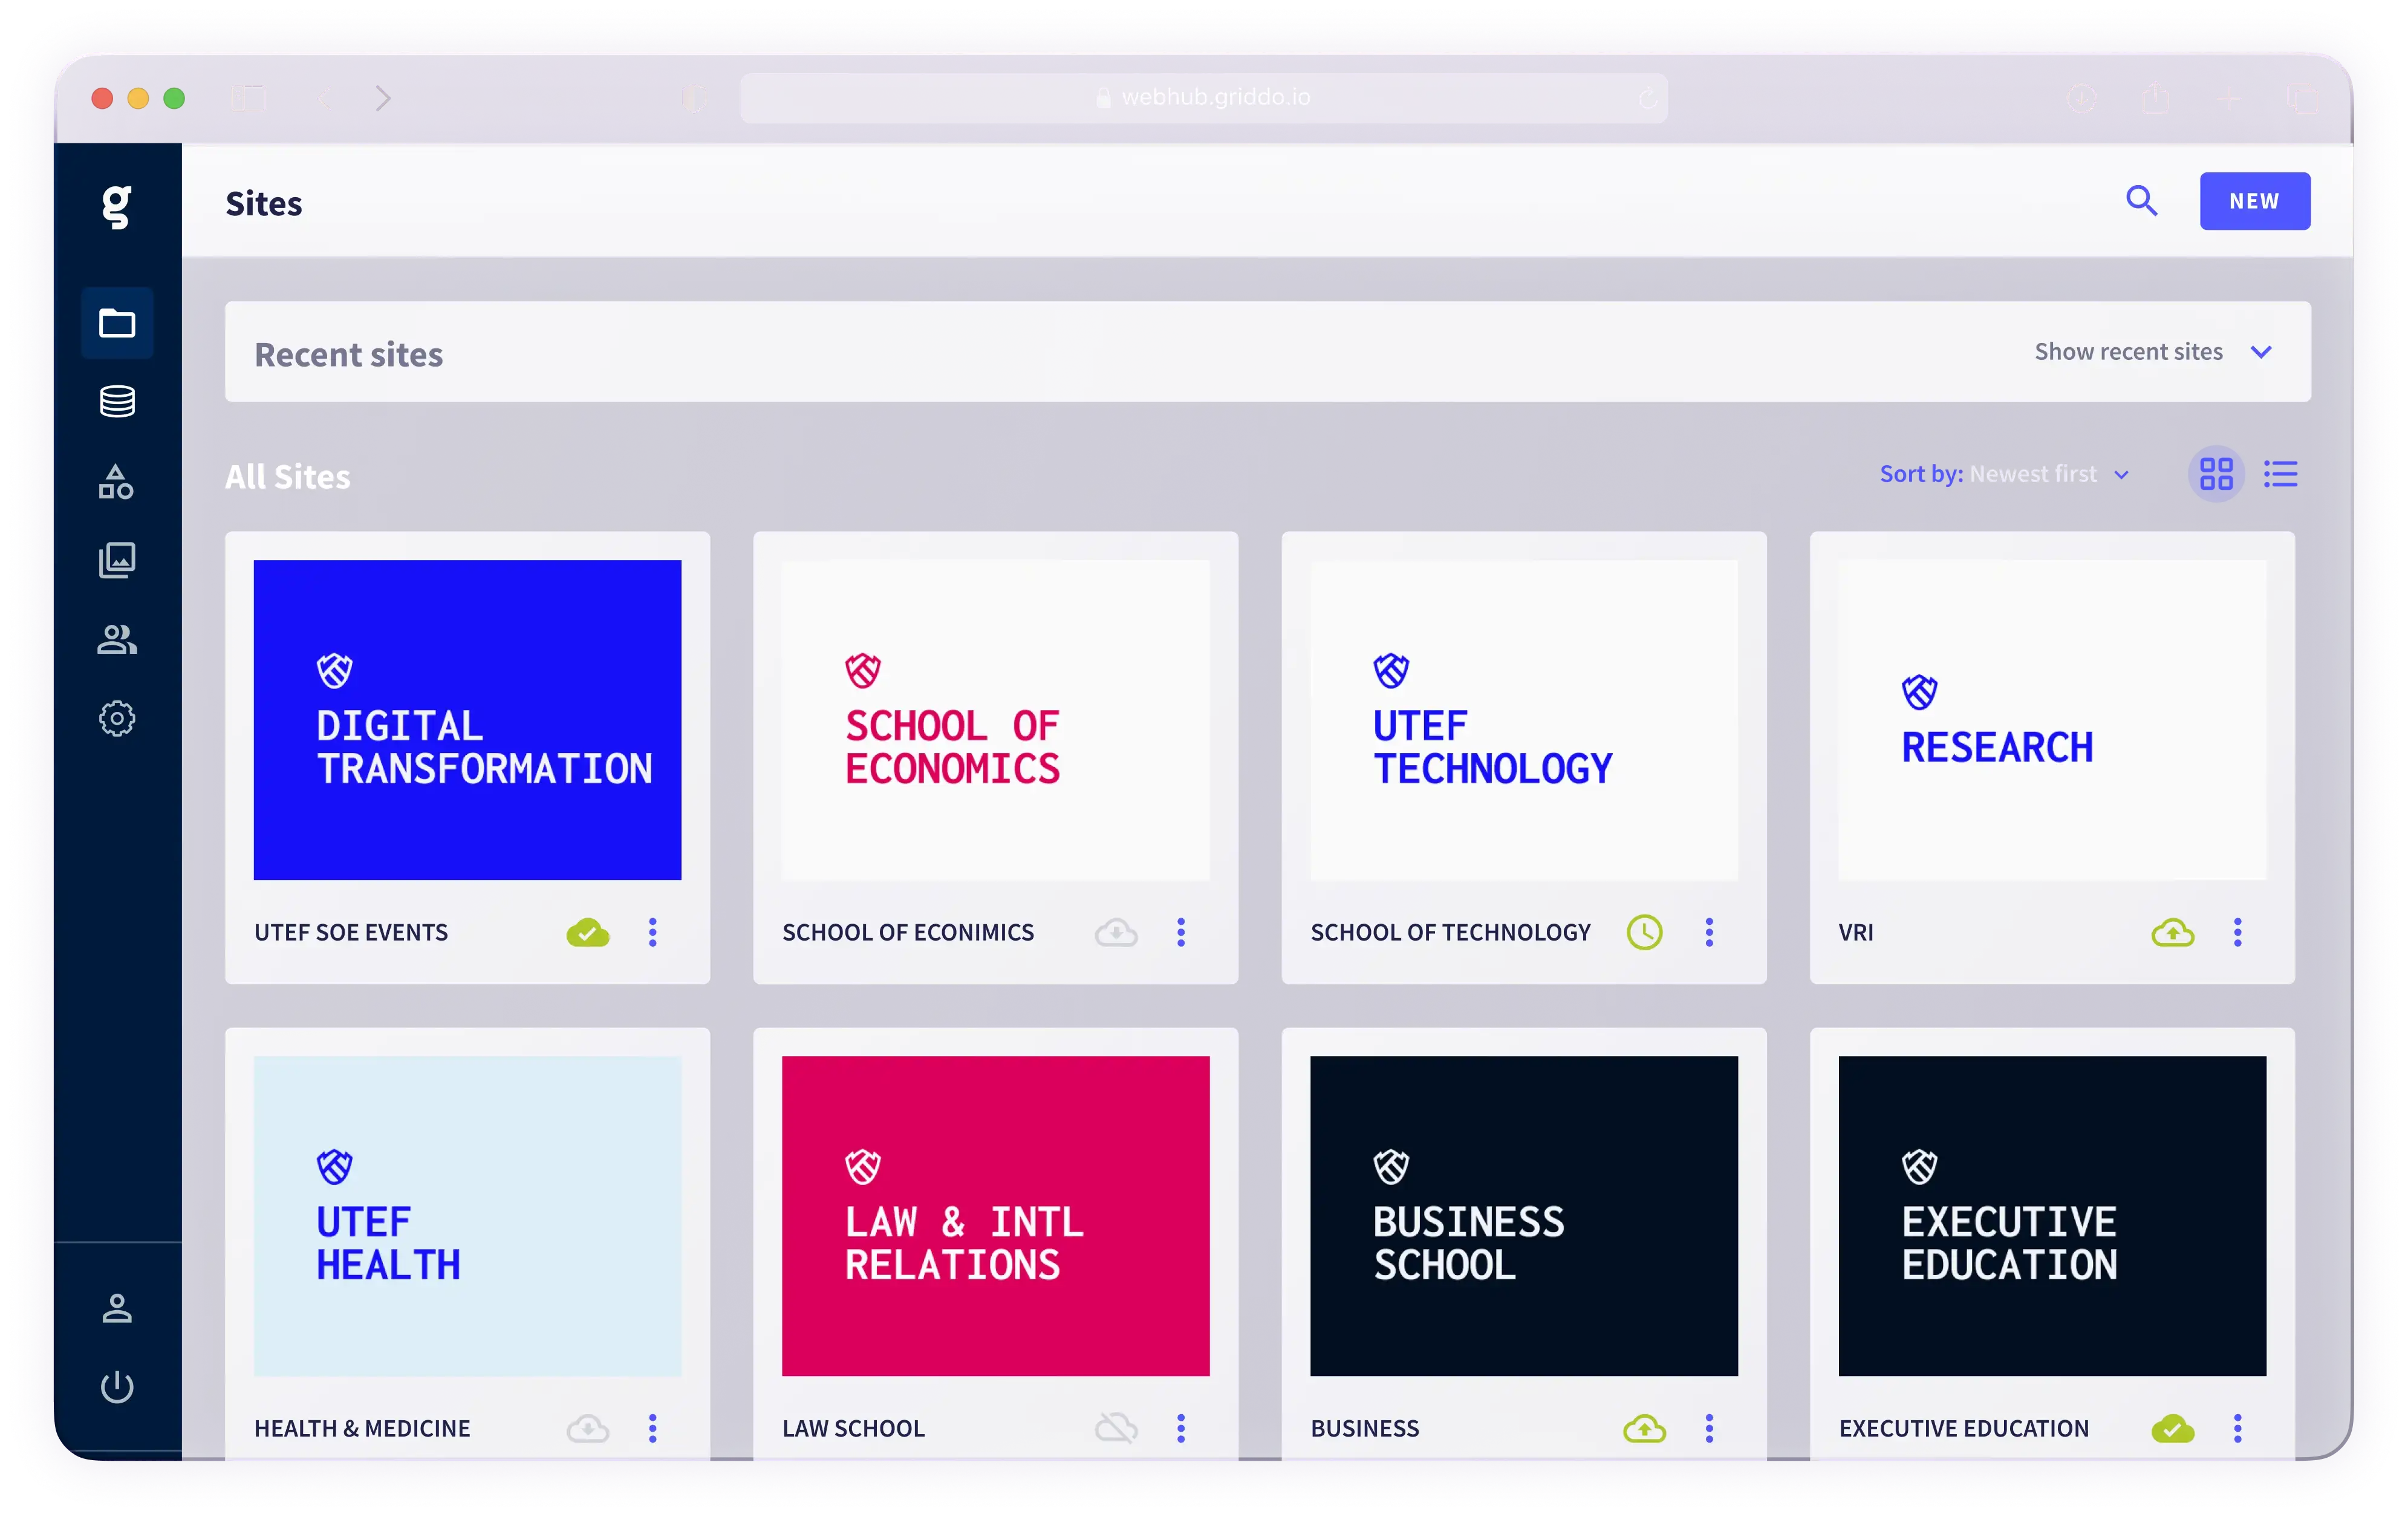Screen dimensions: 2408x1517
Task: Open the users section in the sidebar
Action: (117, 639)
